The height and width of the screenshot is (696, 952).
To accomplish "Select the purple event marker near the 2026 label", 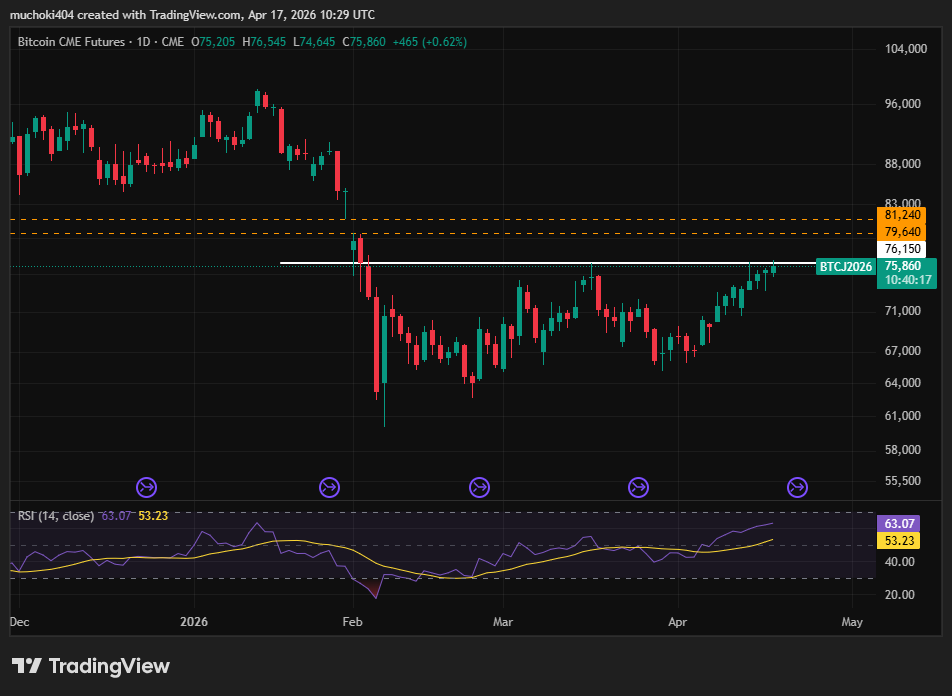I will [146, 487].
